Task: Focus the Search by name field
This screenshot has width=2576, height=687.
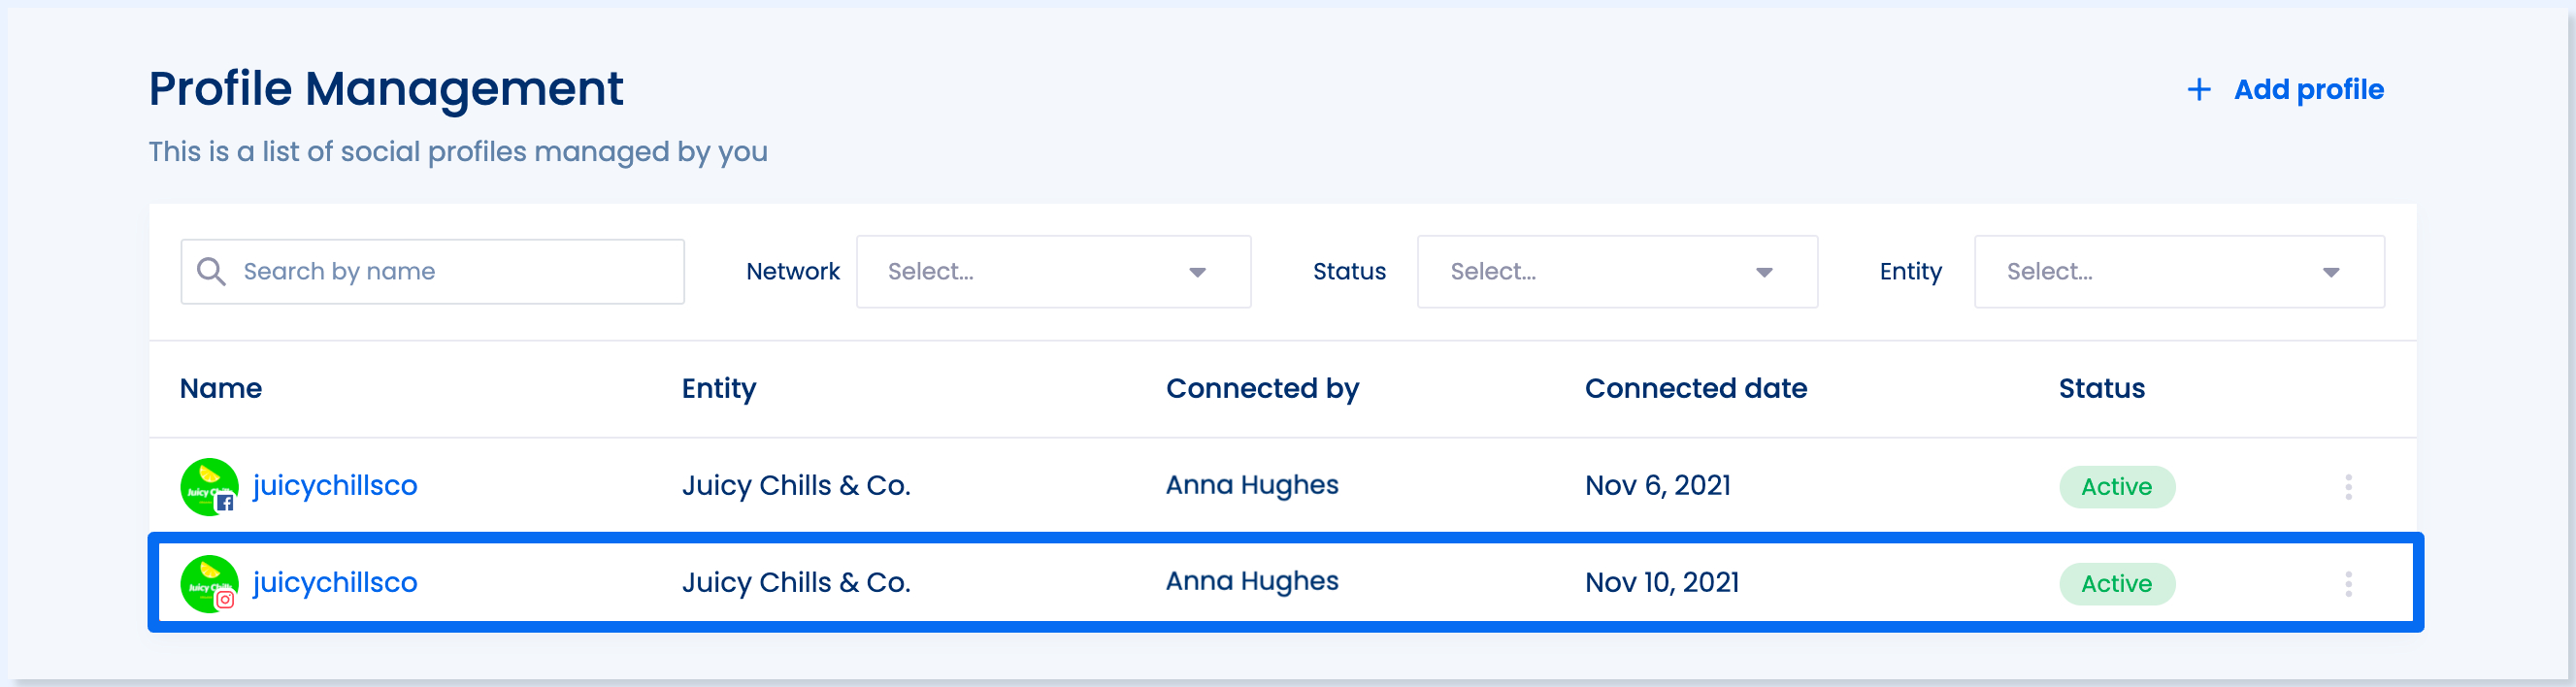Action: 432,272
